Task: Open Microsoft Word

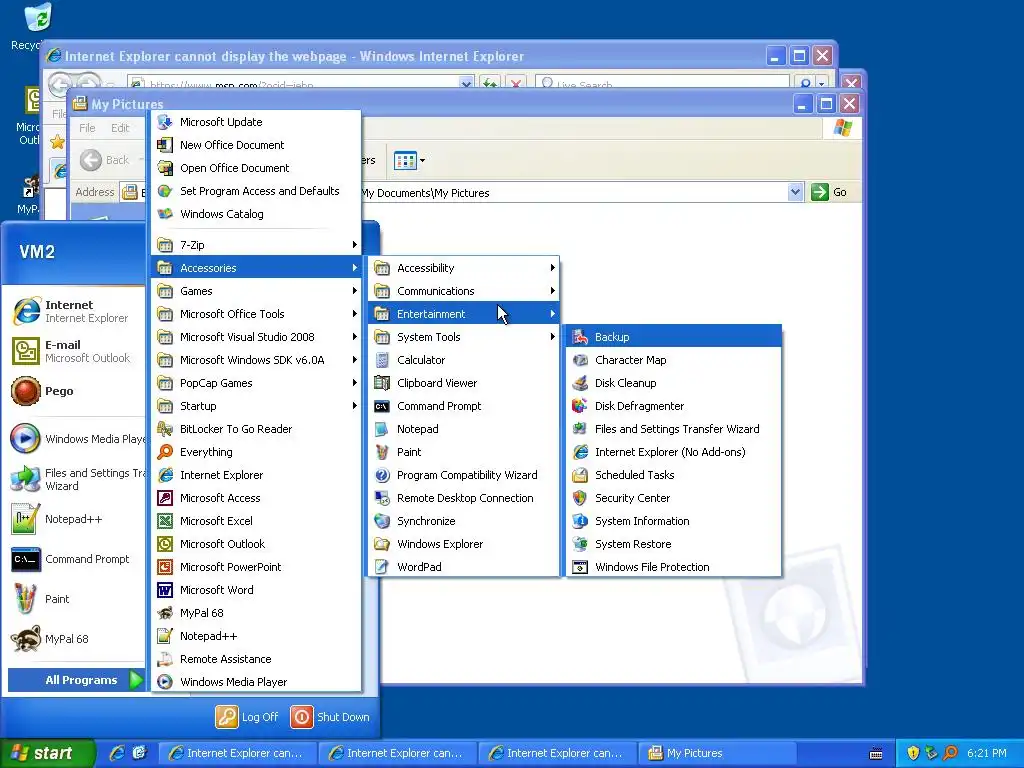Action: (256, 590)
